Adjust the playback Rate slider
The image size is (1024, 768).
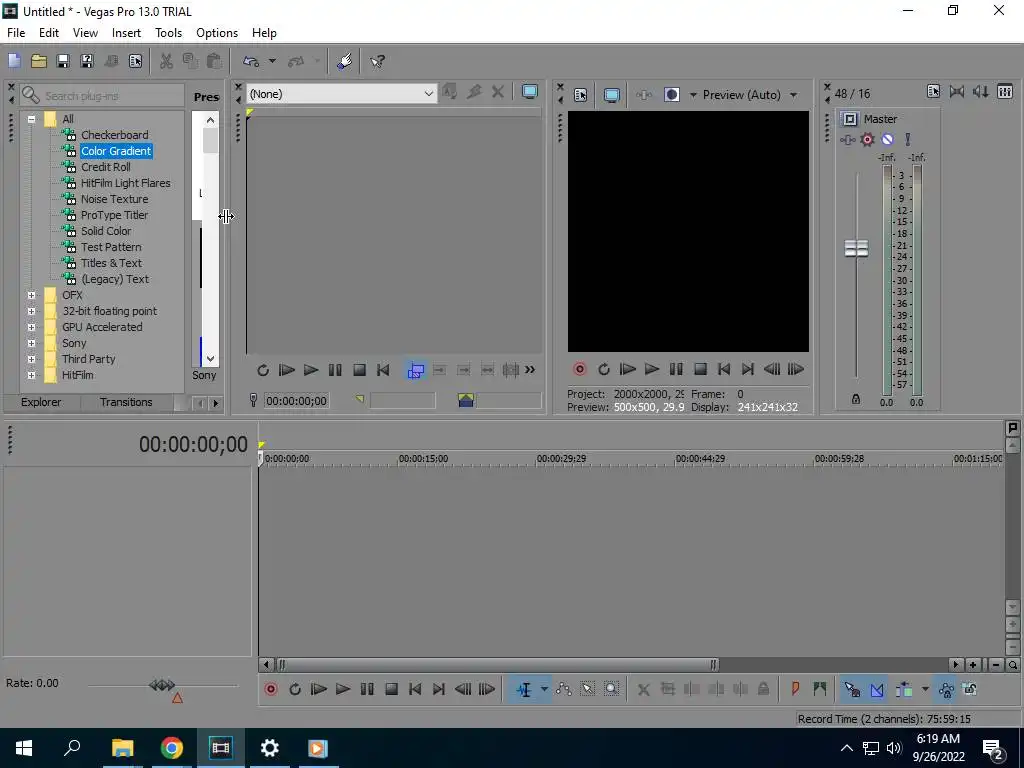pos(163,686)
